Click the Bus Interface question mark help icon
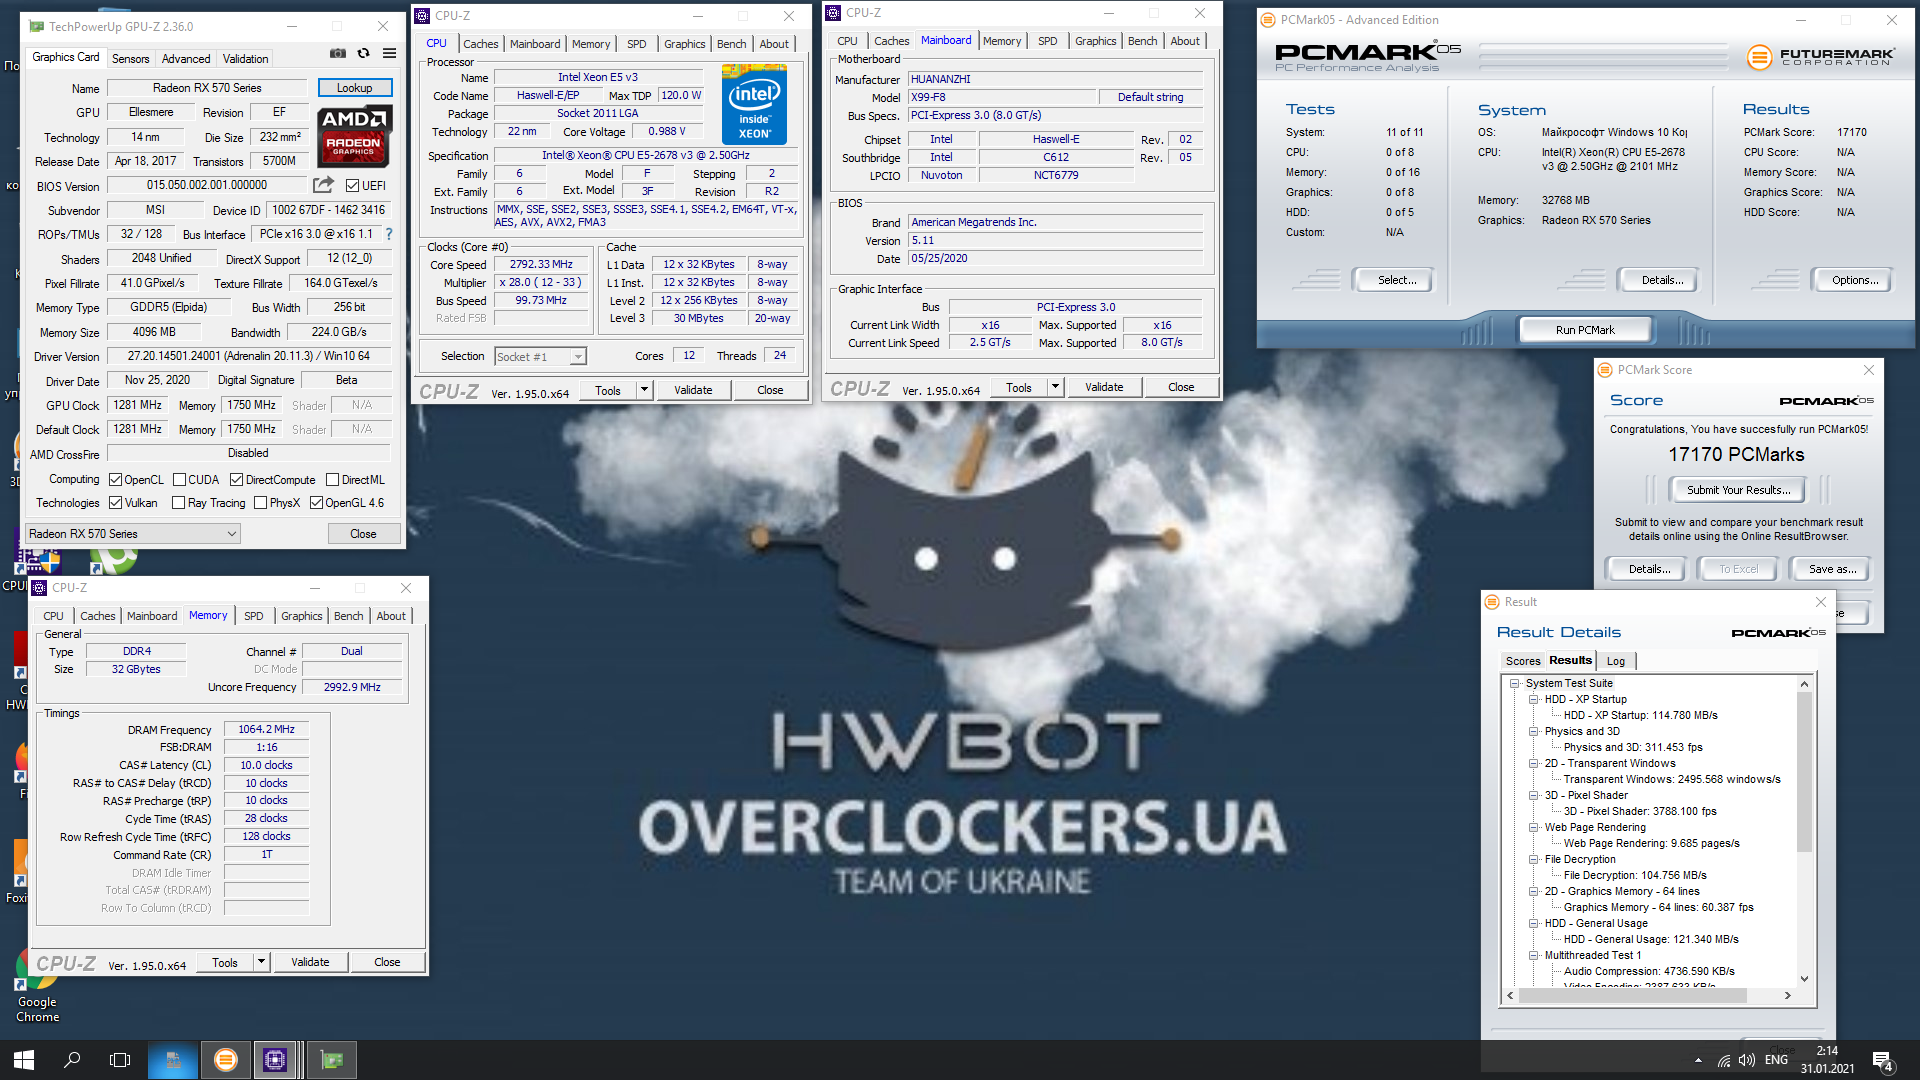1920x1080 pixels. pyautogui.click(x=389, y=234)
